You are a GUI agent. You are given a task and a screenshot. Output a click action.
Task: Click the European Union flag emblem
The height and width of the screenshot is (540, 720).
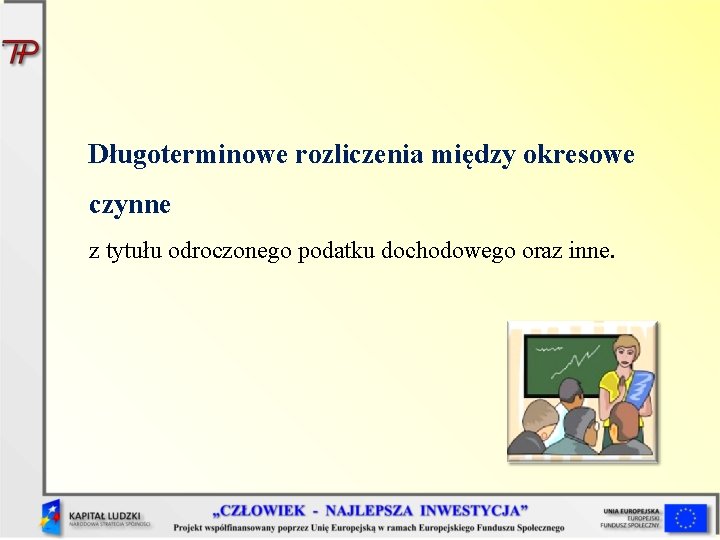[686, 518]
